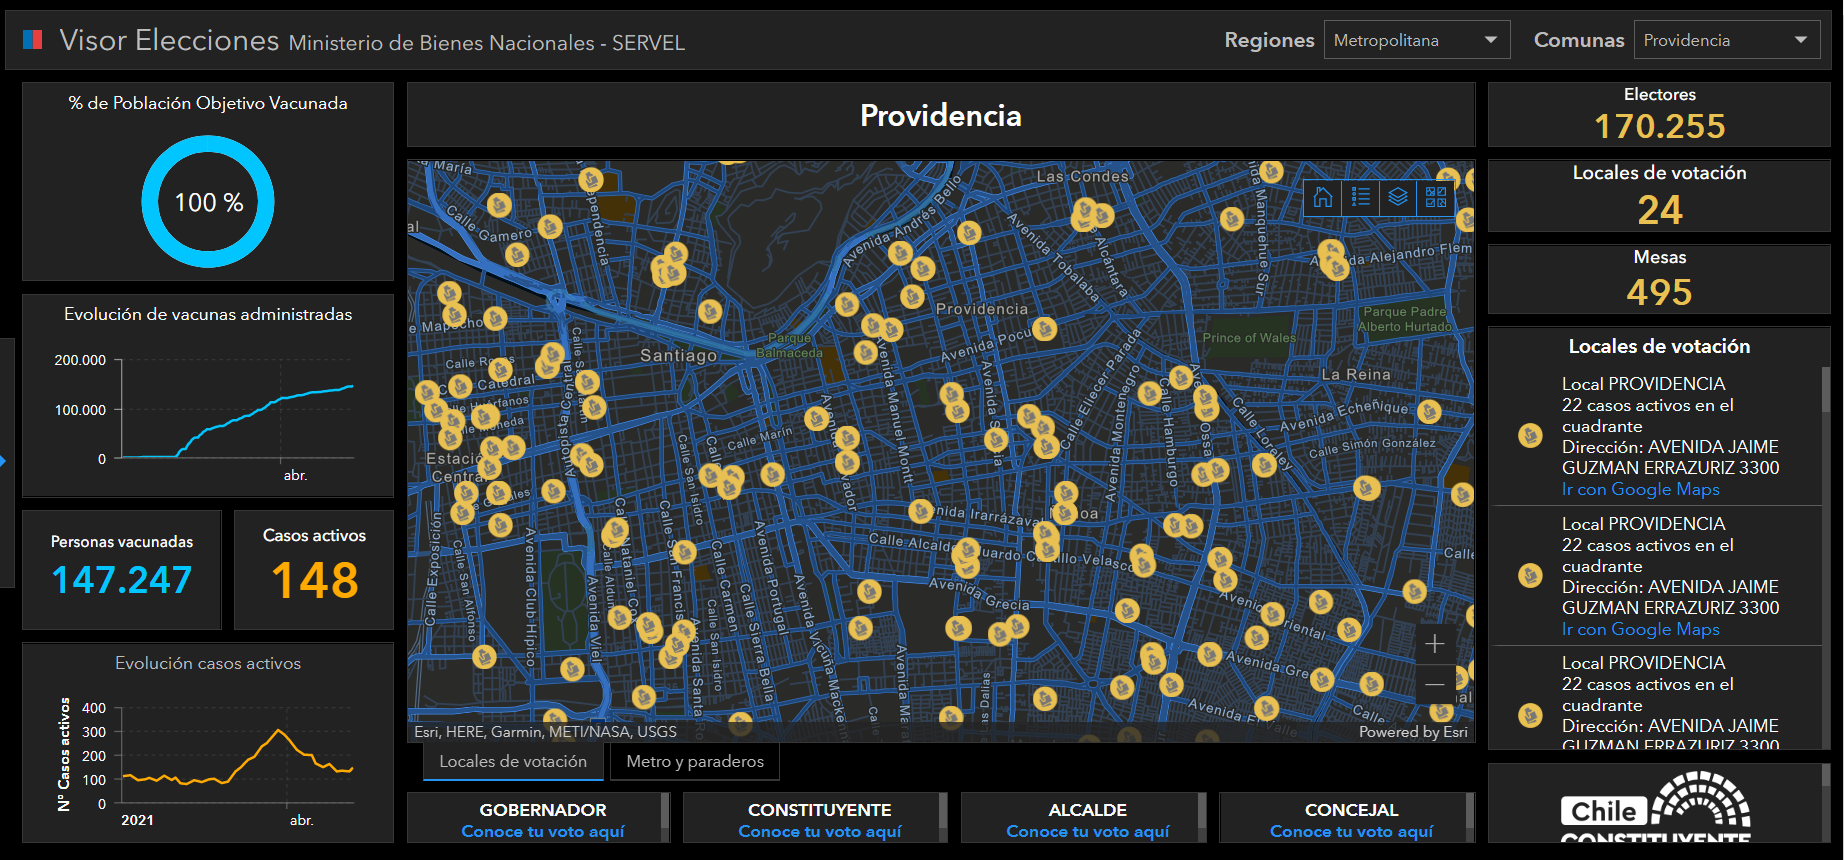Click the first polling place list marker icon
The image size is (1844, 860).
(x=1530, y=436)
